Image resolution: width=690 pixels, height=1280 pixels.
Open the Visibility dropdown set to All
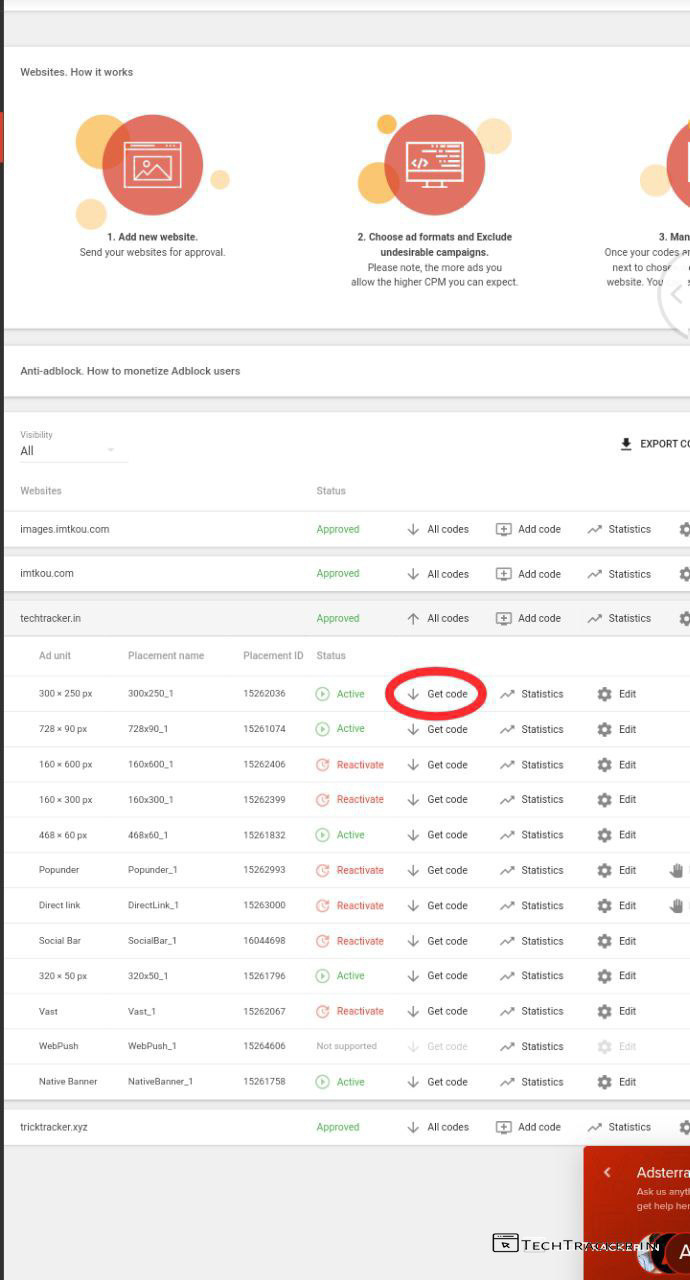[73, 451]
